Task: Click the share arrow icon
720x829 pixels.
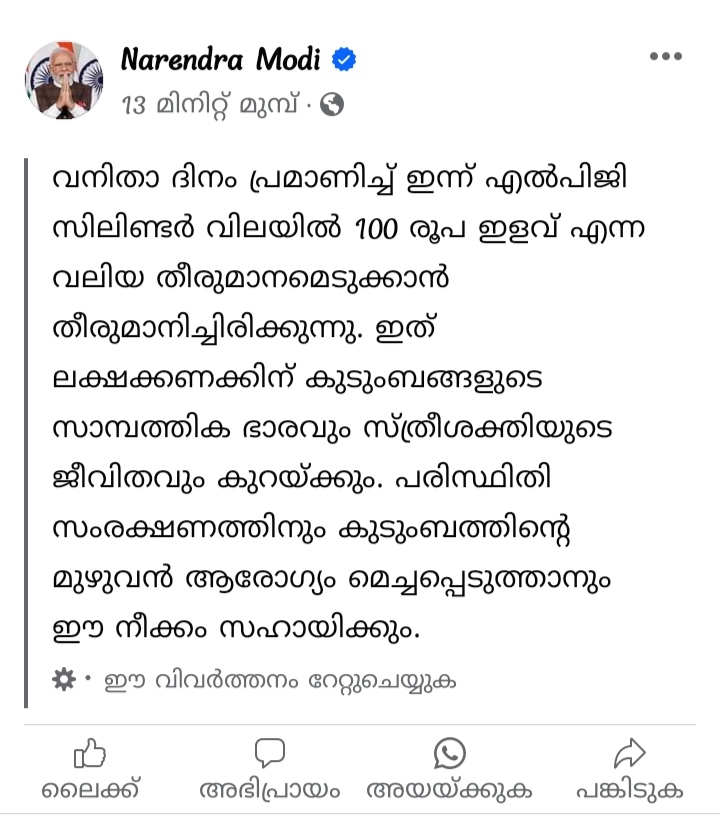Action: tap(630, 752)
